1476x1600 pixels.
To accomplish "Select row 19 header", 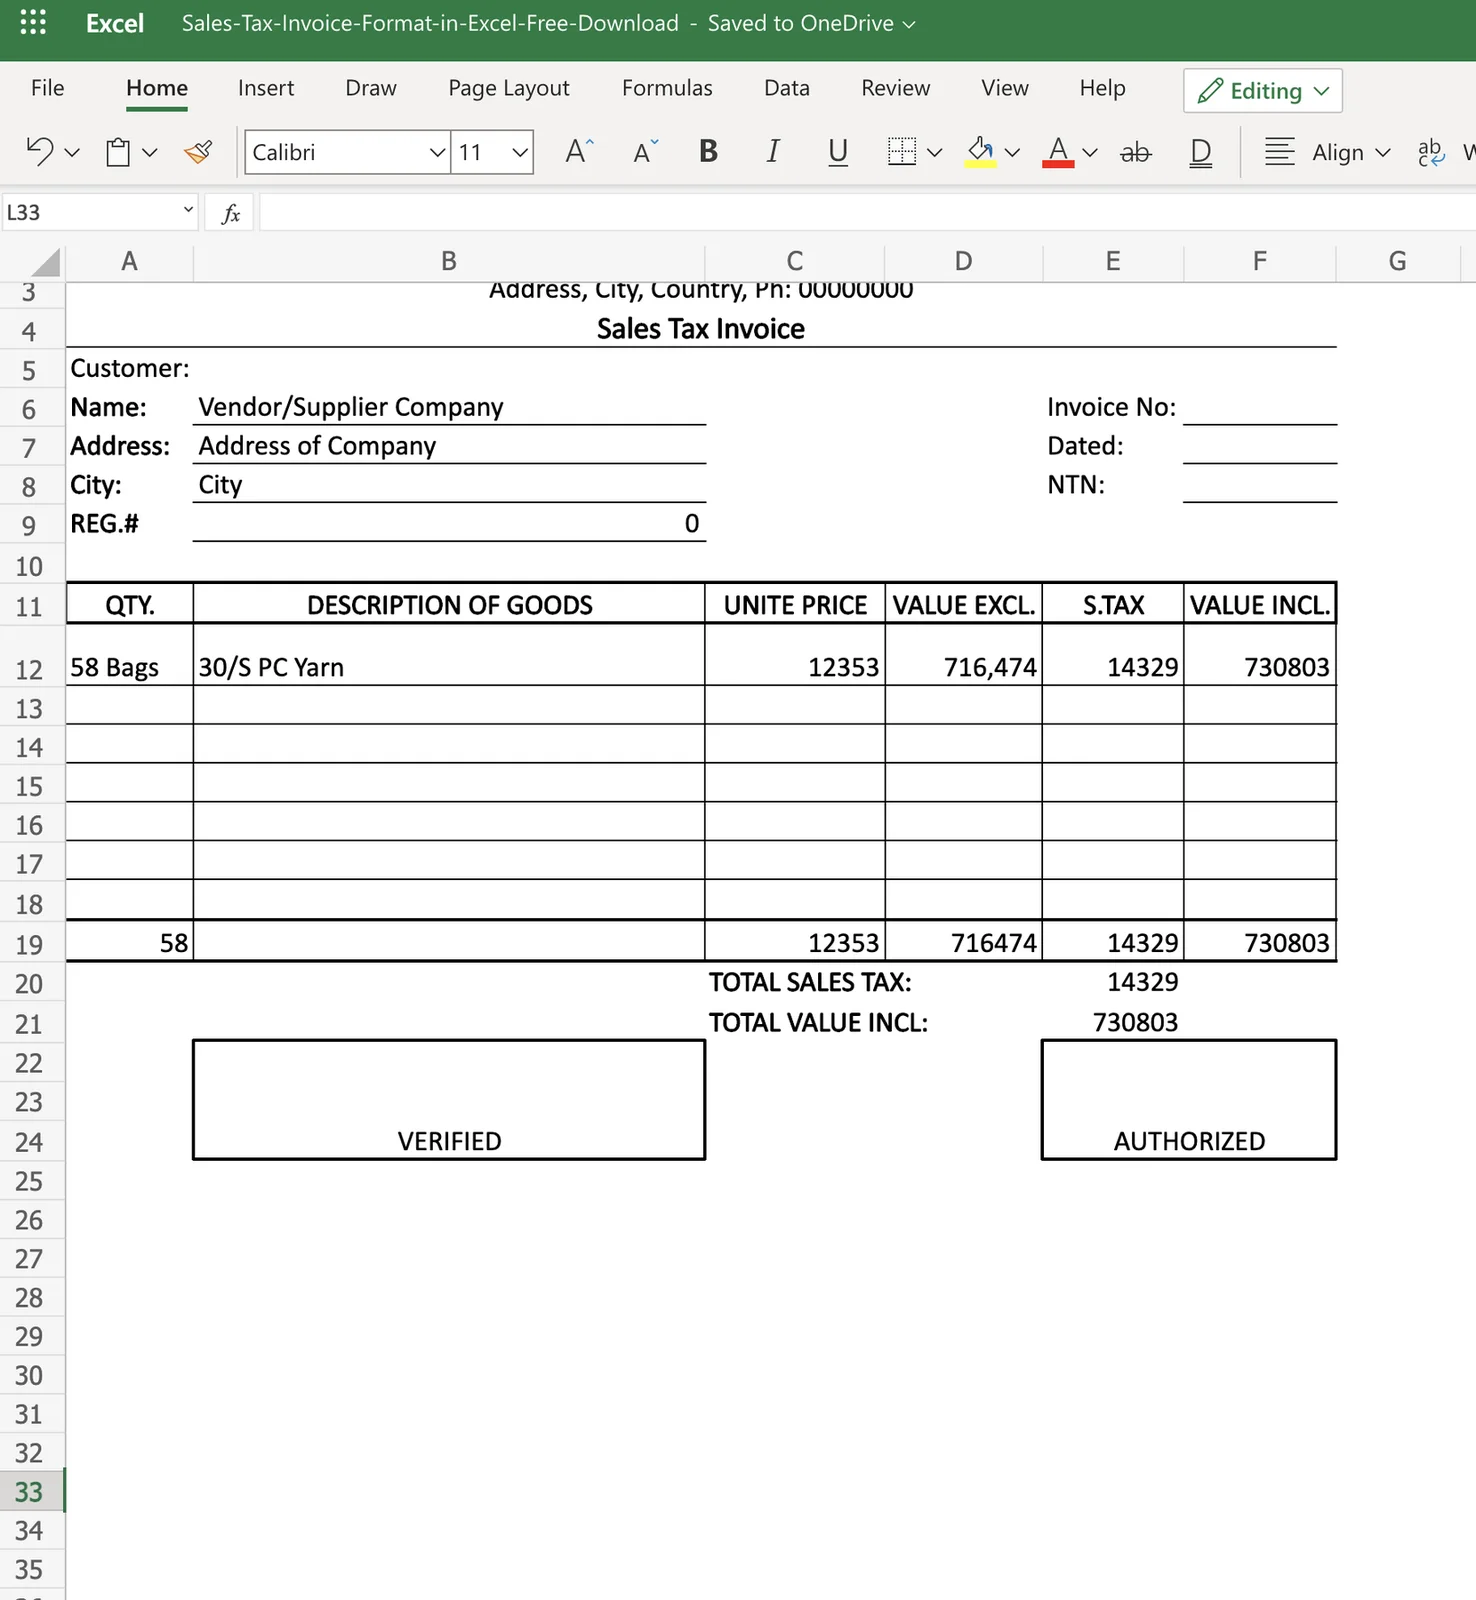I will 30,945.
